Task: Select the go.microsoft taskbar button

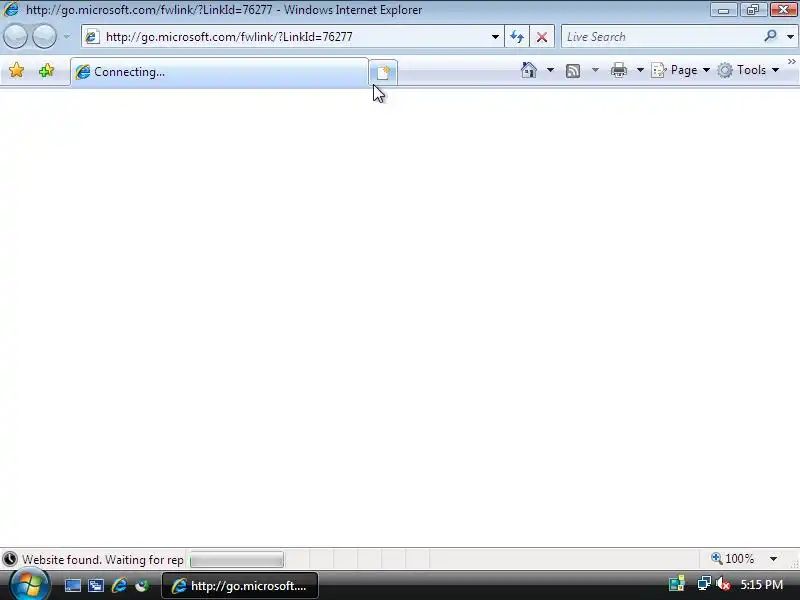Action: click(240, 586)
